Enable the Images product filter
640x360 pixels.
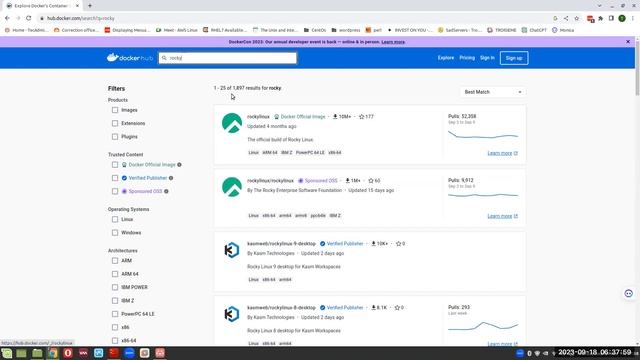(115, 110)
